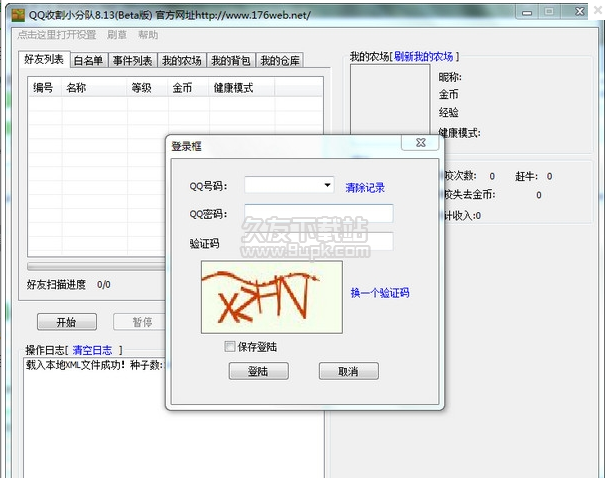Focus the QQ密码 input field
Viewport: 606px width, 478px height.
319,213
